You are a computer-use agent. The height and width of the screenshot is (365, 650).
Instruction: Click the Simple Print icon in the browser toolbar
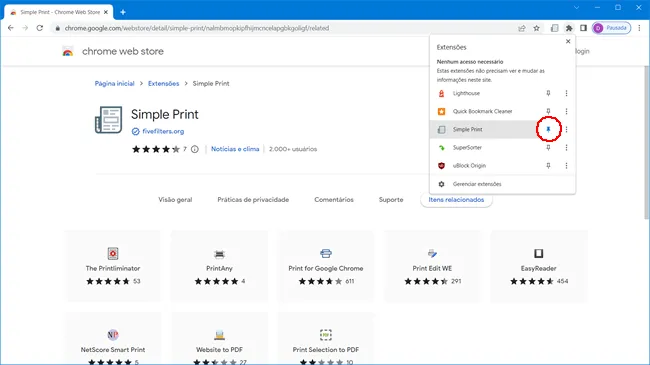tap(554, 28)
